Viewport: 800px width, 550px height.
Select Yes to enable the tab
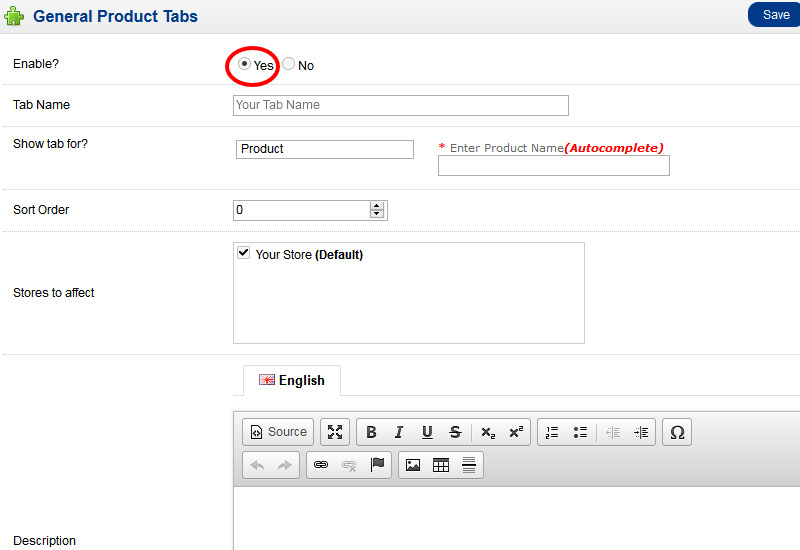(x=244, y=65)
